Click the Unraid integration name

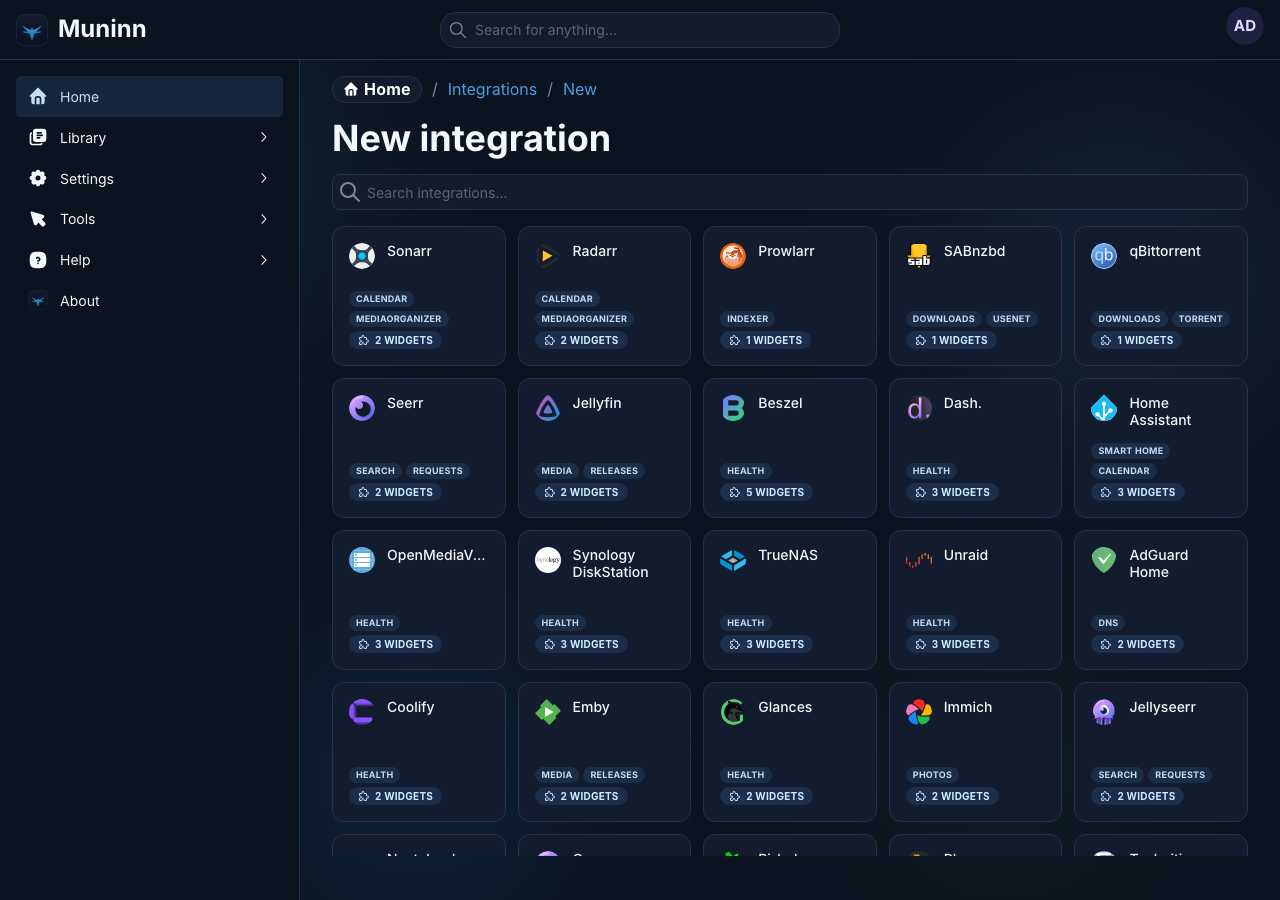(966, 555)
